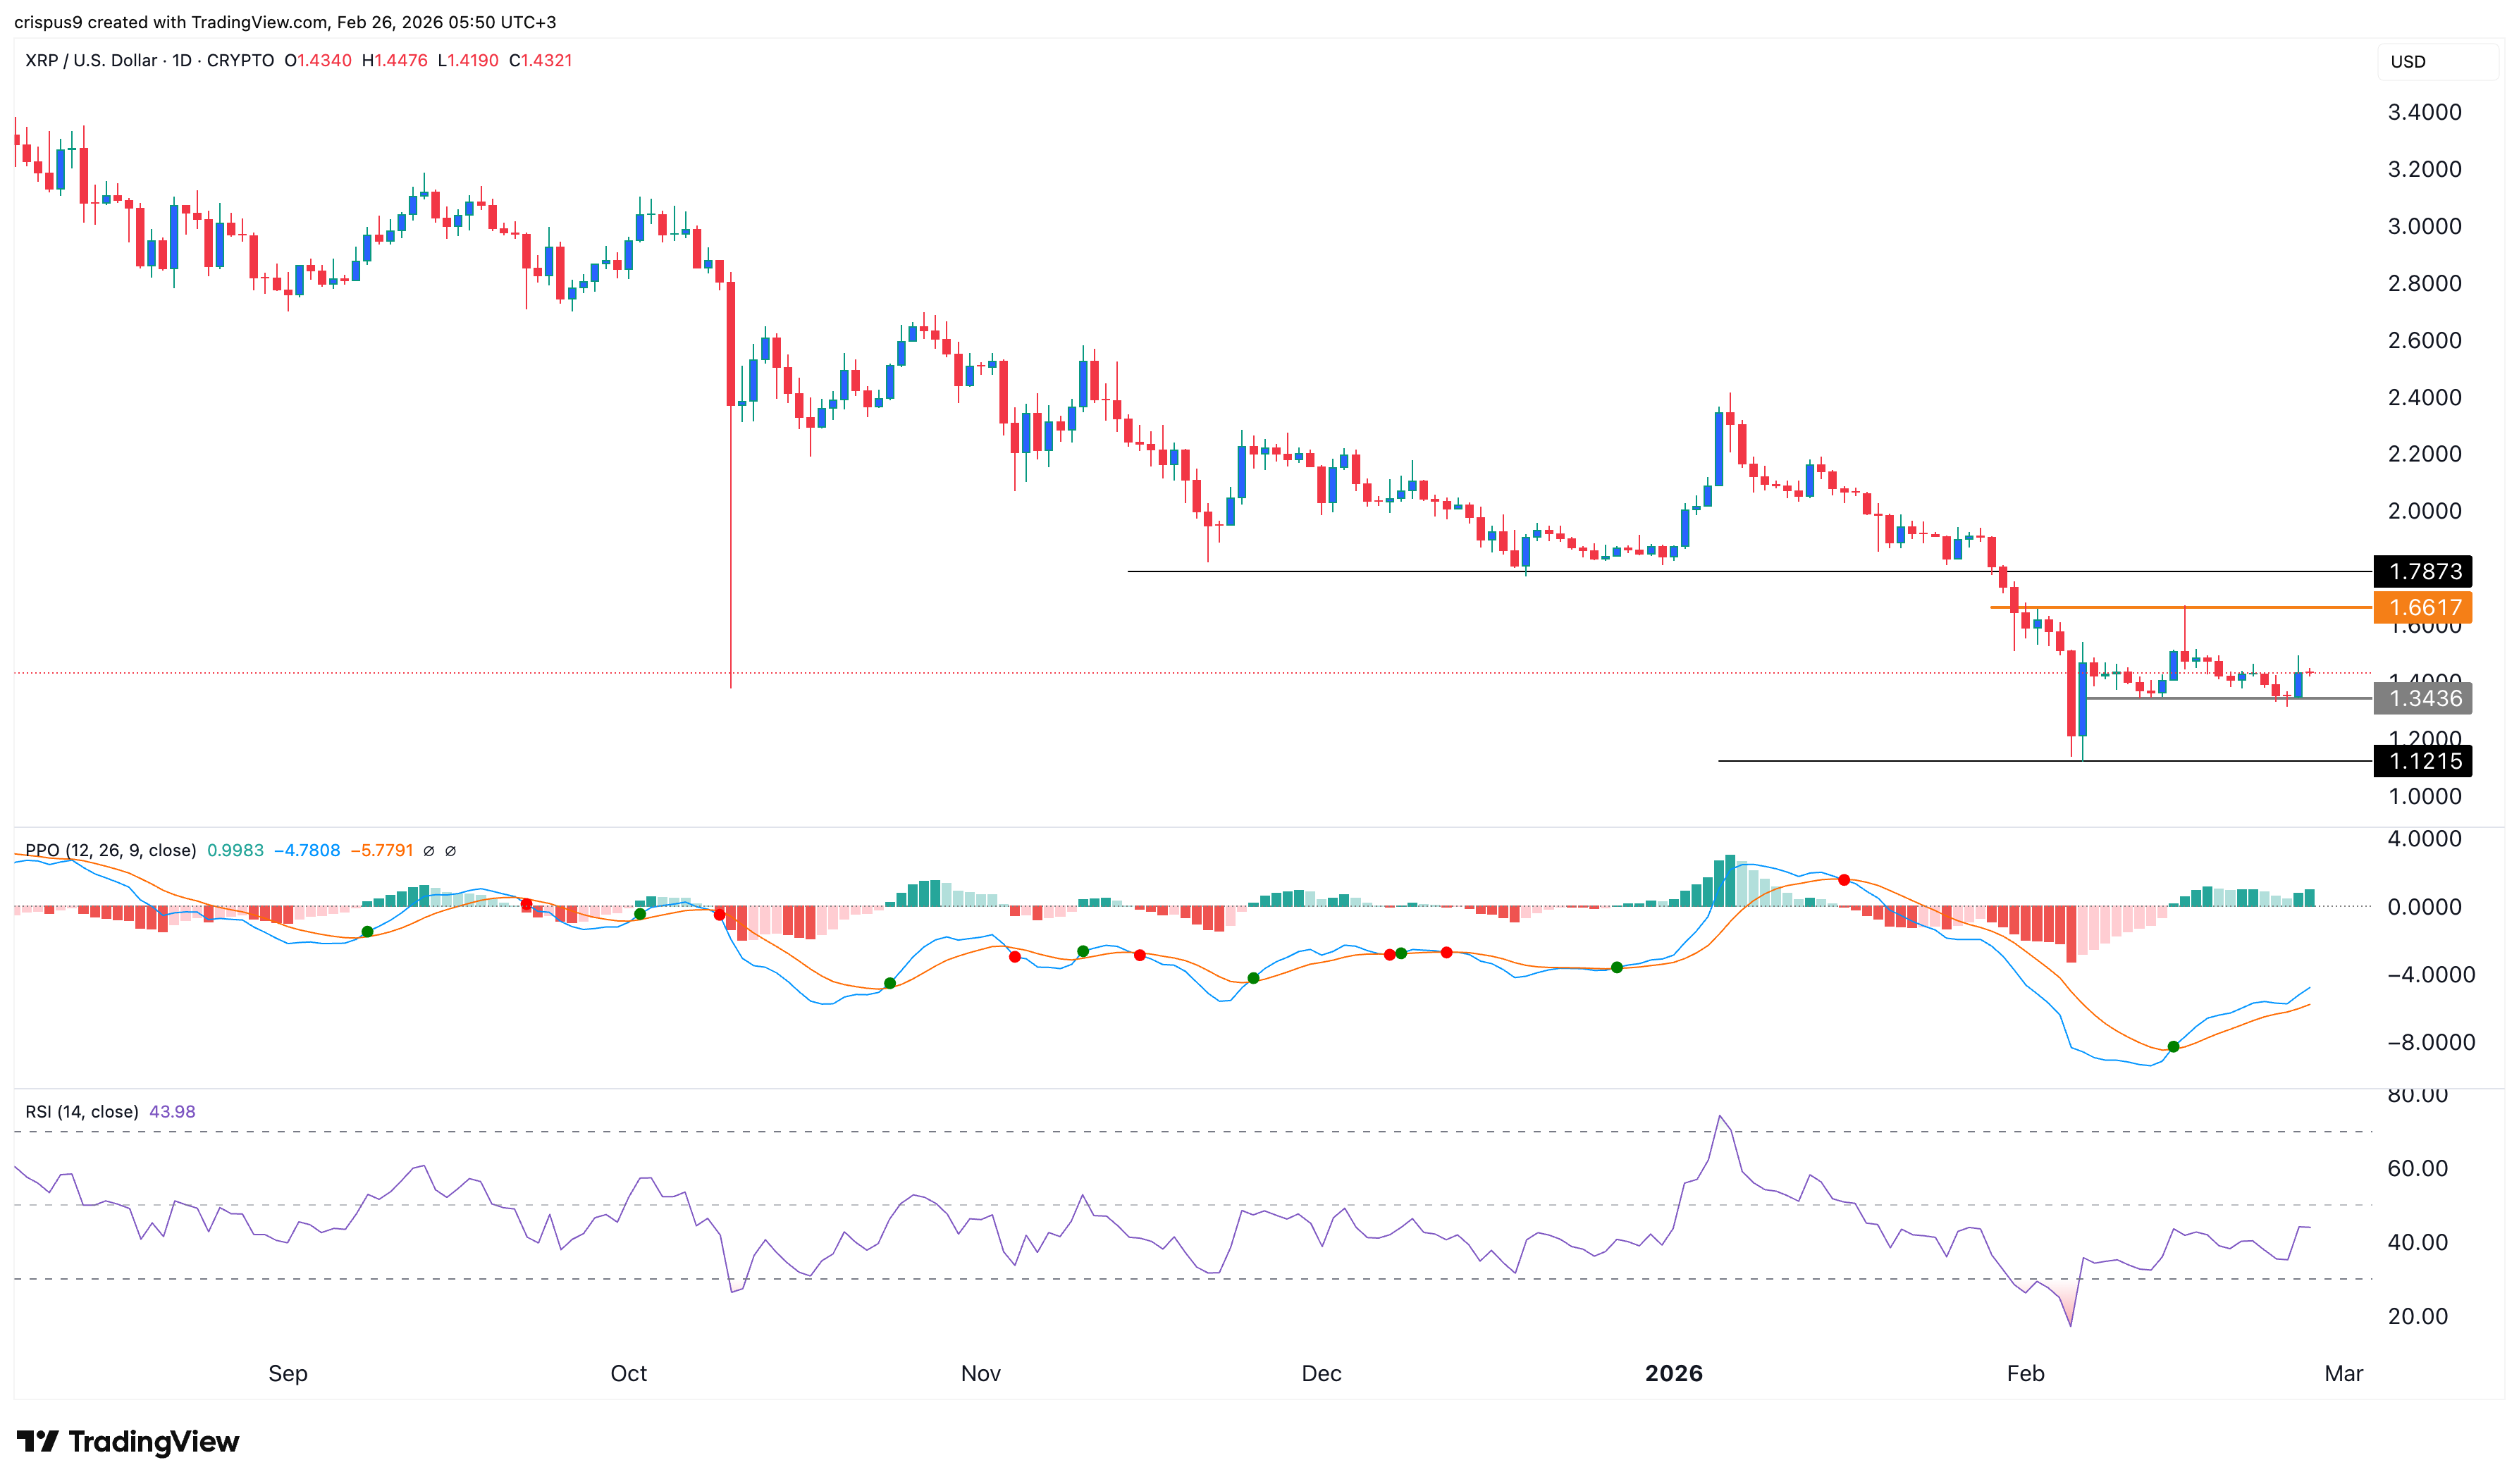This screenshot has width=2519, height=1484.
Task: Click the XRP / U.S. Dollar symbol title
Action: click(90, 60)
